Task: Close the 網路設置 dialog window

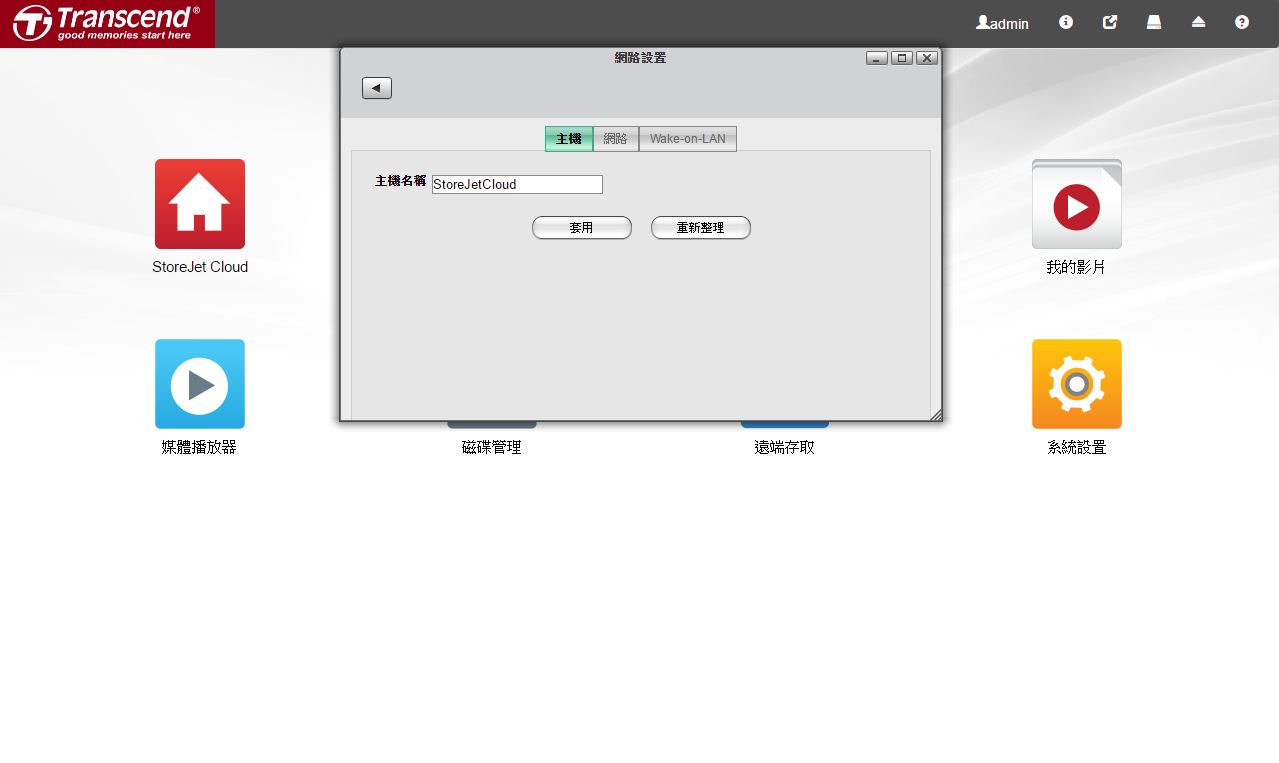Action: [927, 58]
